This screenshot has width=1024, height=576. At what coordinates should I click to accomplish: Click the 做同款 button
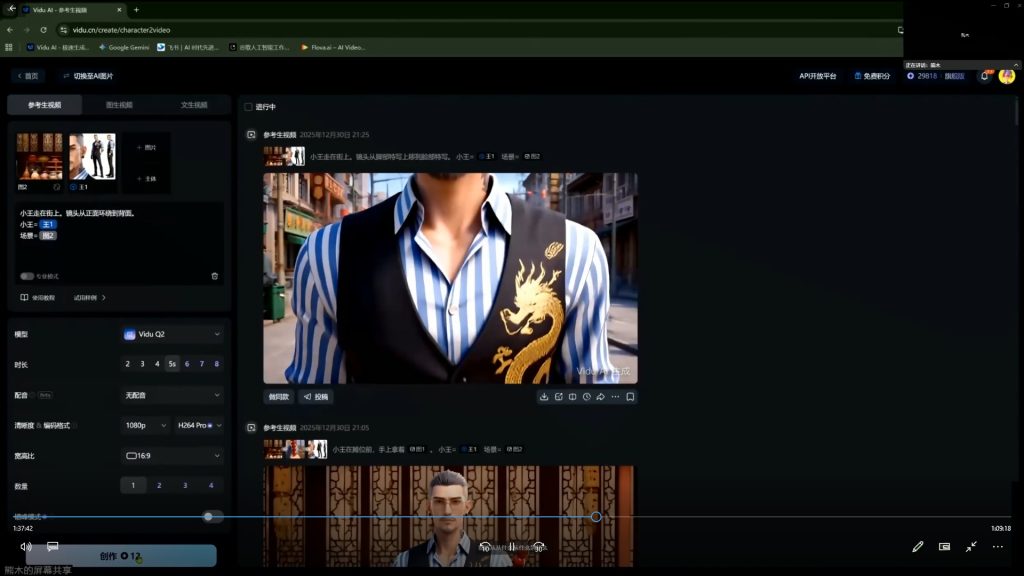tap(279, 397)
